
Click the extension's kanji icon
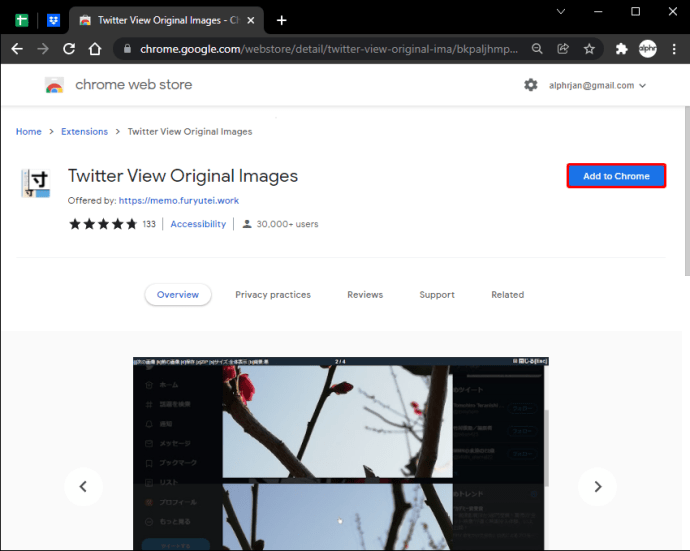tap(36, 183)
